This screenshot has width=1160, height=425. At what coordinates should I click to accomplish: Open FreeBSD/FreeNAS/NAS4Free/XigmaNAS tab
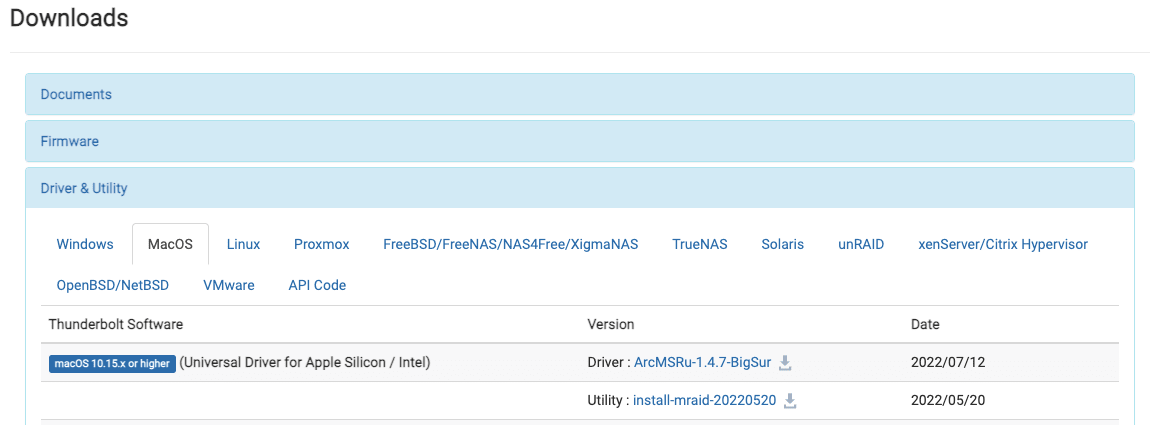[510, 244]
